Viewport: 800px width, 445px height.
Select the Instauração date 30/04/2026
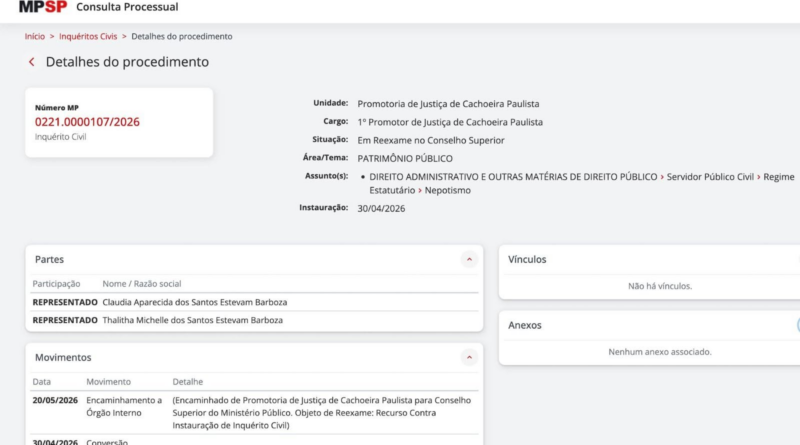pos(381,209)
